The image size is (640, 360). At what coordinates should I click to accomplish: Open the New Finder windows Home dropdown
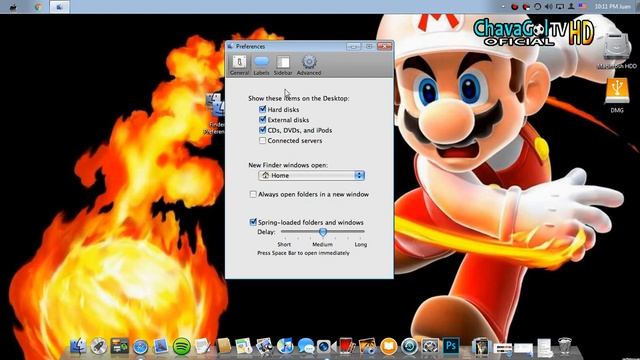311,176
